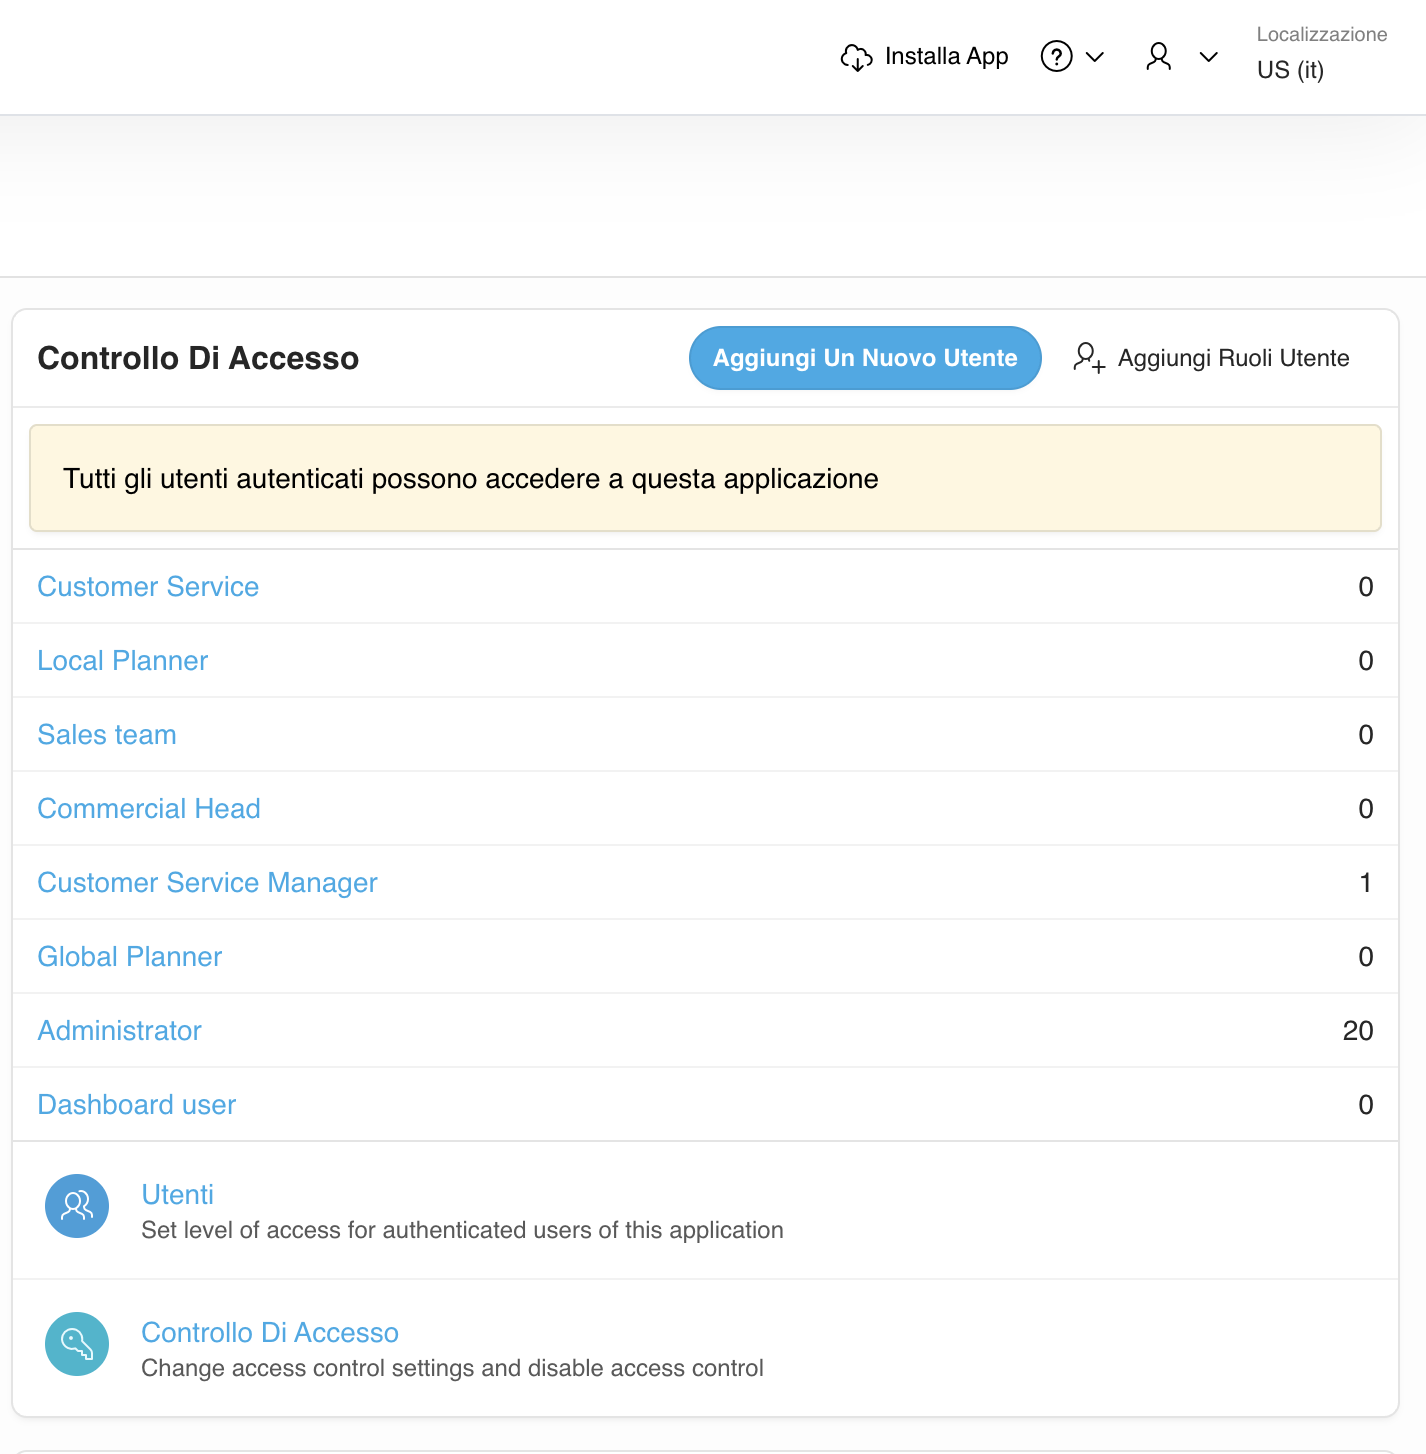Select the Global Planner role

130,957
